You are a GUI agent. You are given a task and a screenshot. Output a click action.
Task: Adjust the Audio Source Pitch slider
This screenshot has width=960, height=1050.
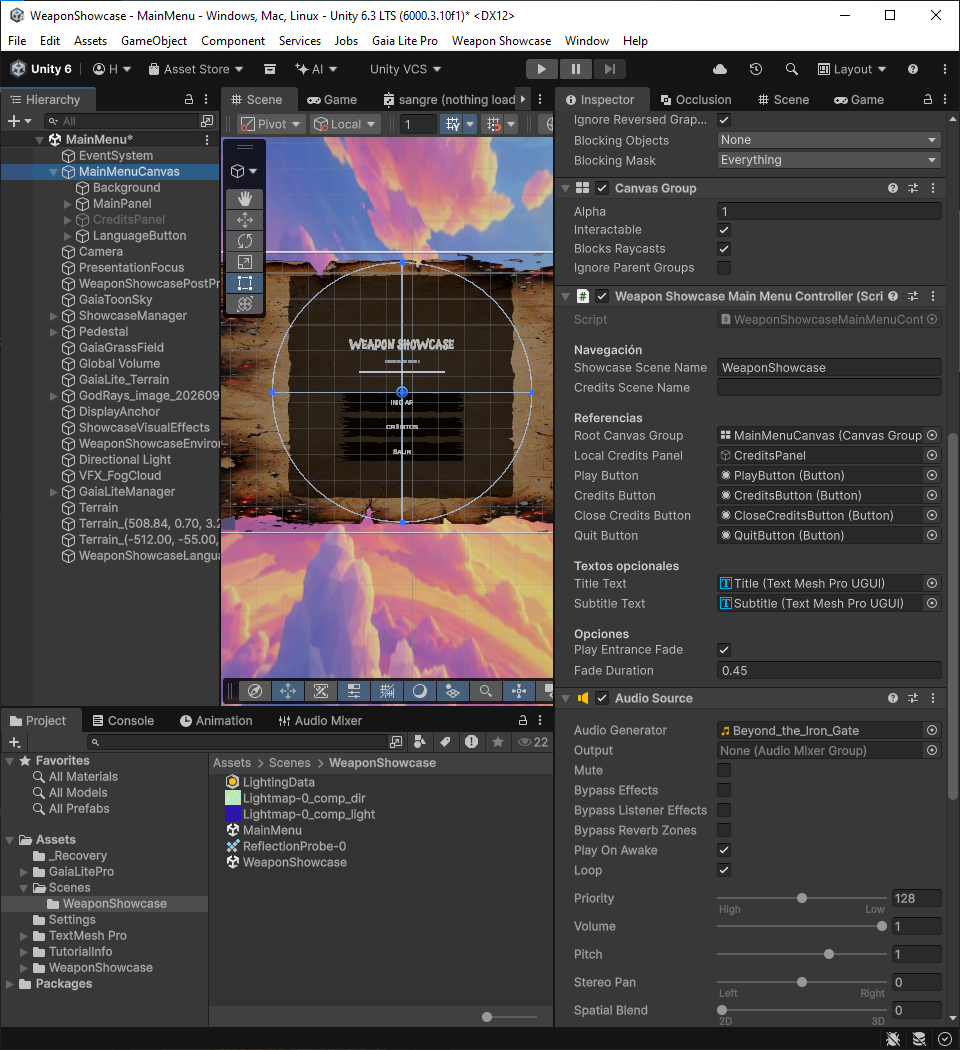(802, 954)
